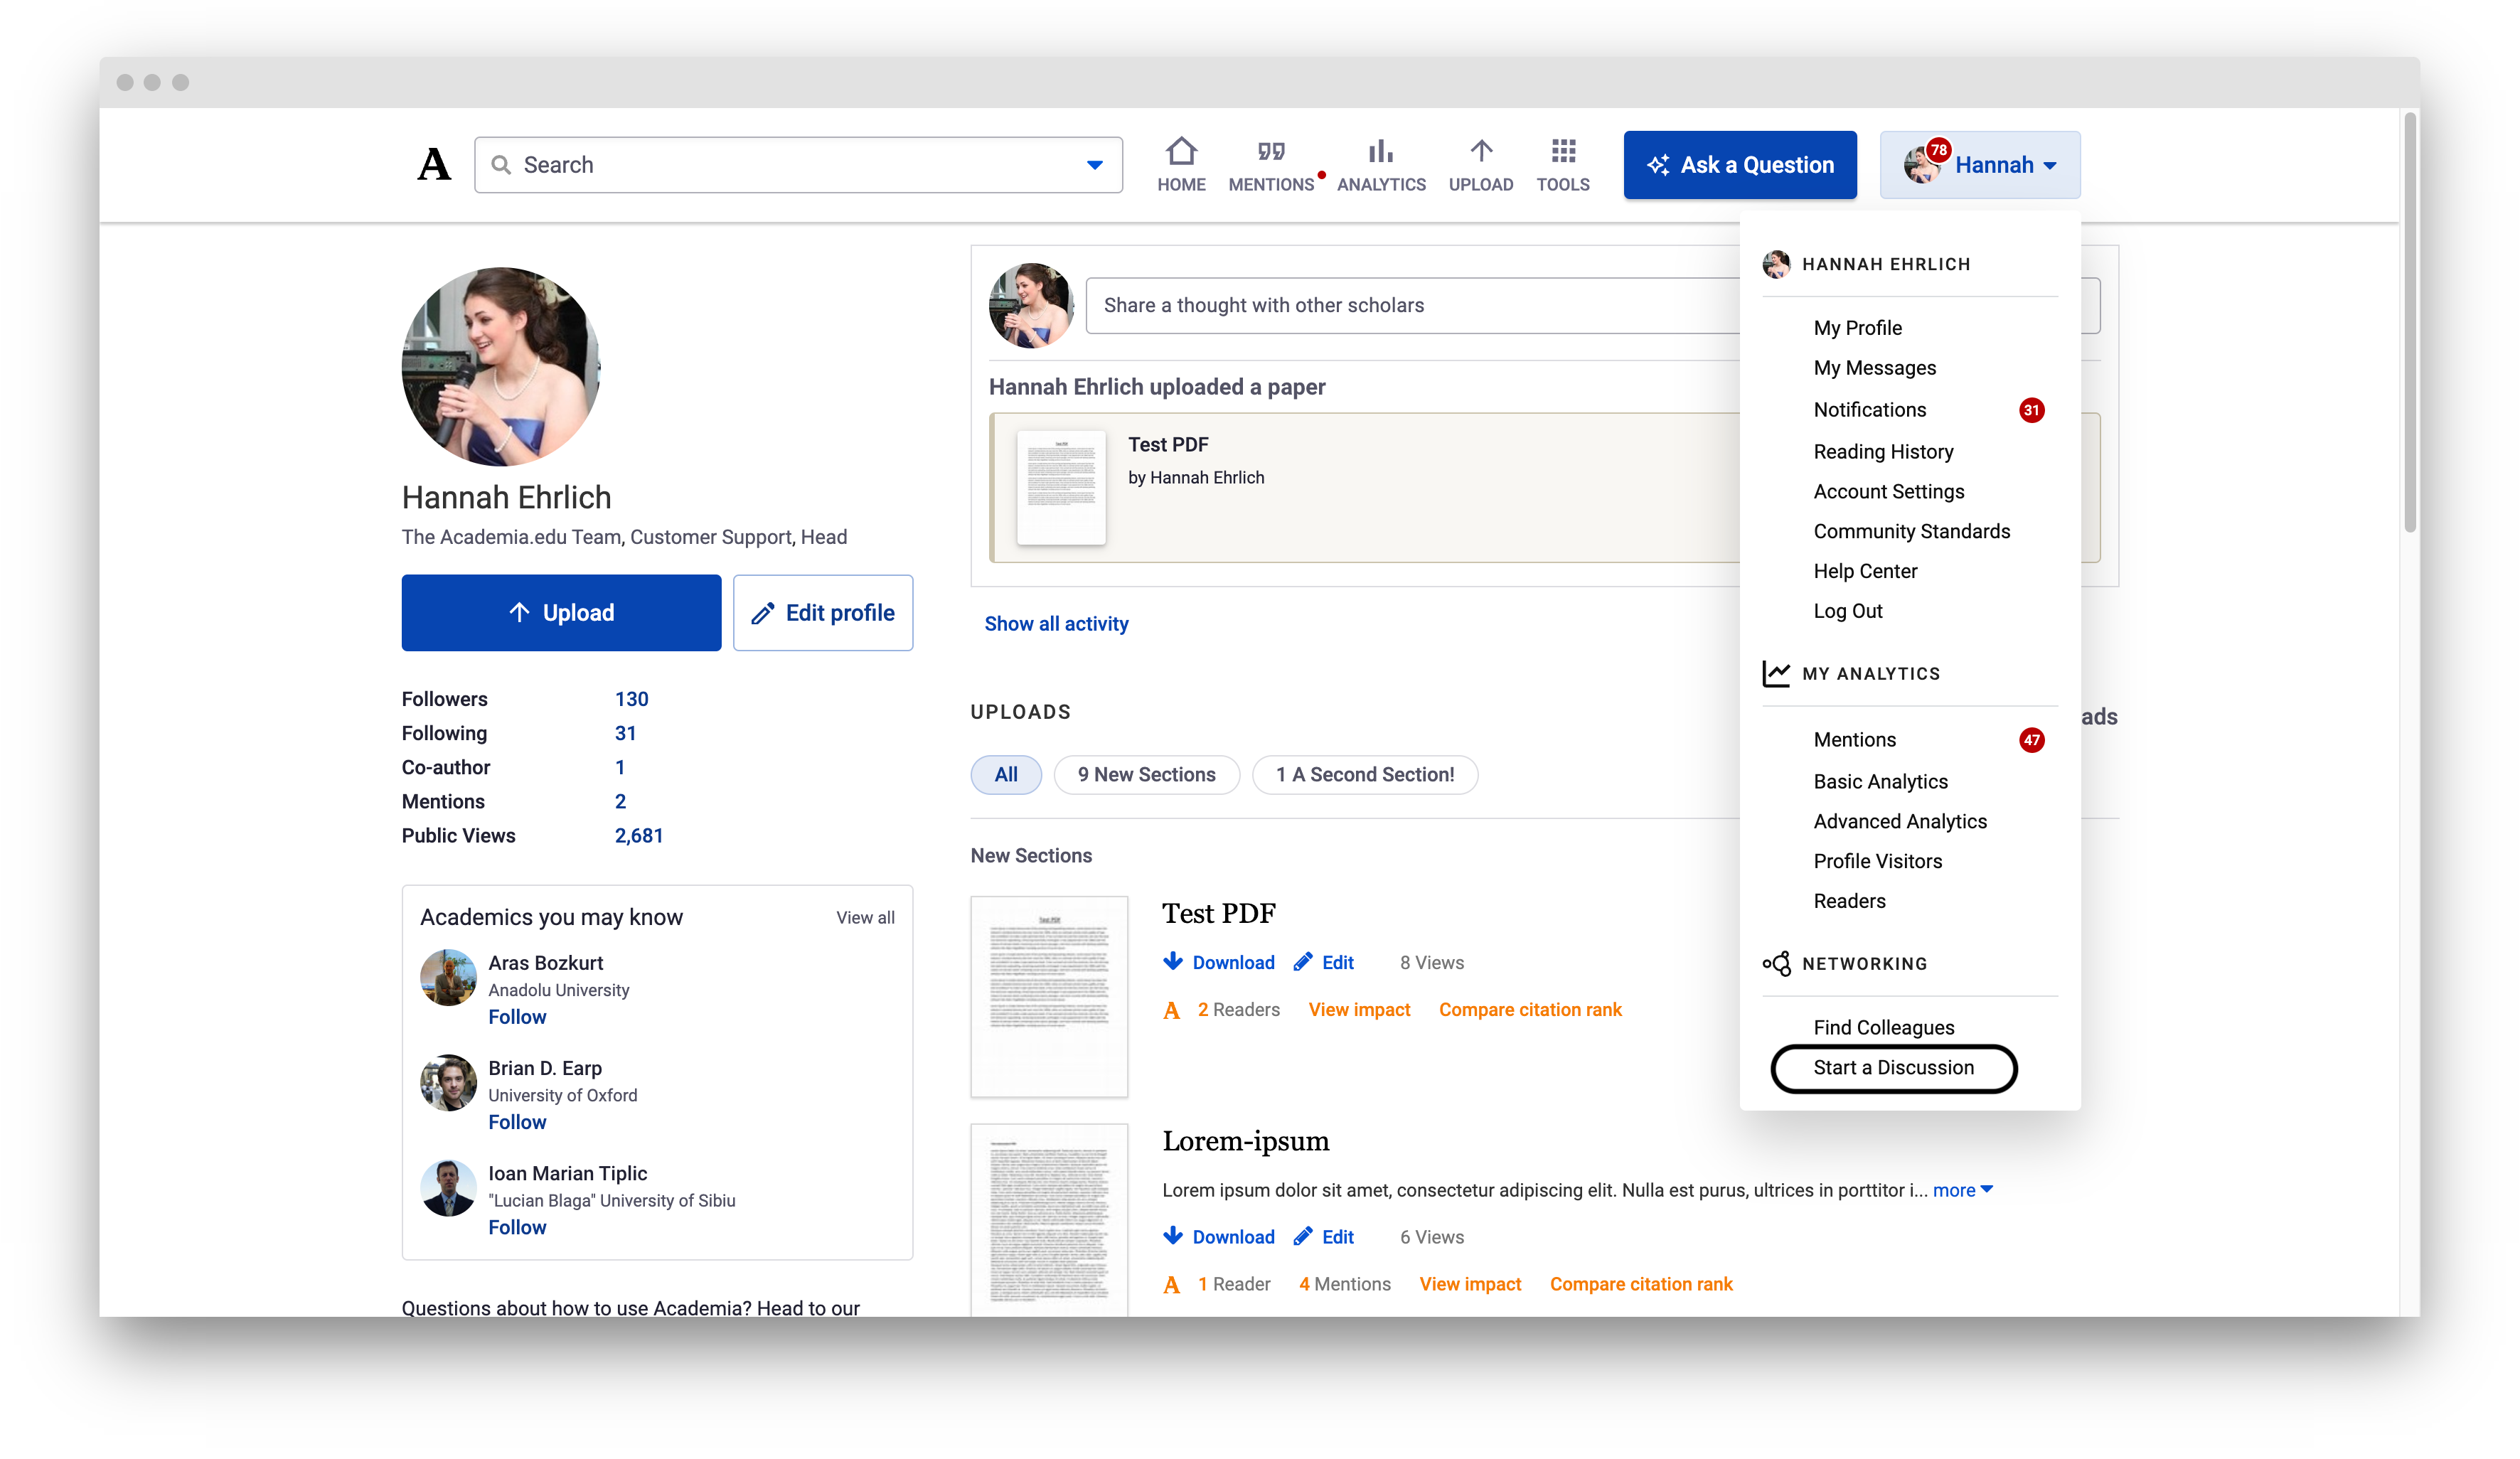Click the Search input field
2520x1459 pixels.
pyautogui.click(x=798, y=165)
